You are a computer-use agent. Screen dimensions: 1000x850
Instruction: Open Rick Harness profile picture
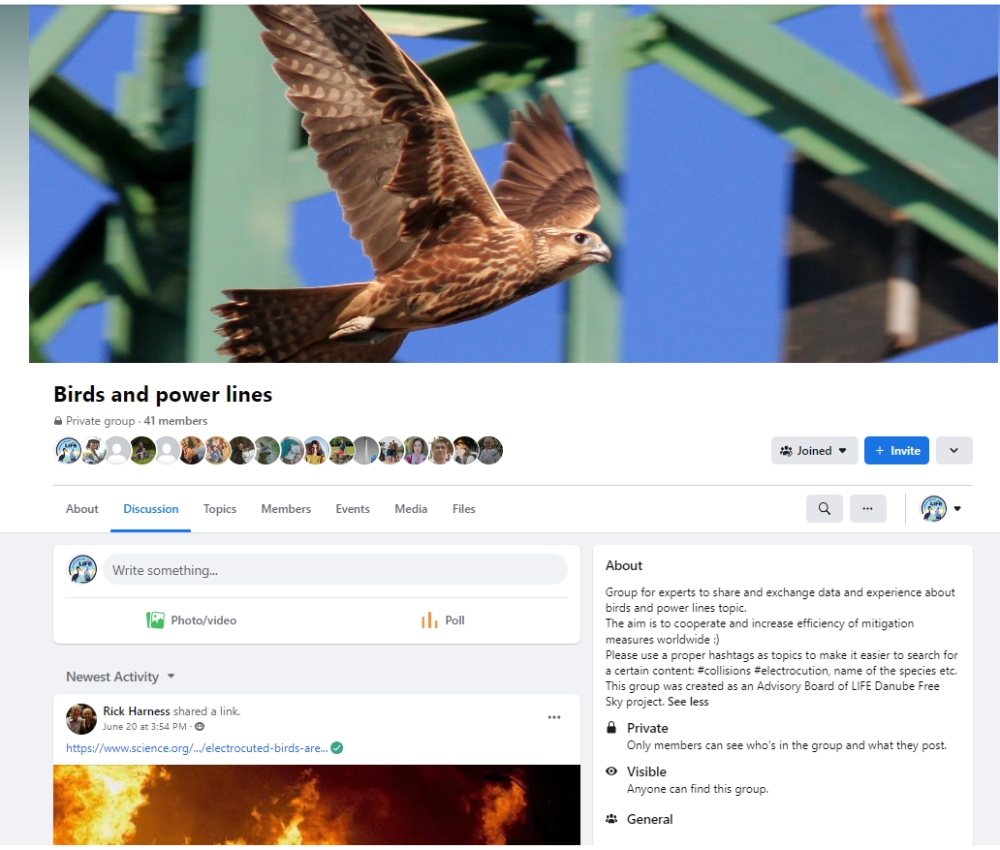[x=81, y=719]
